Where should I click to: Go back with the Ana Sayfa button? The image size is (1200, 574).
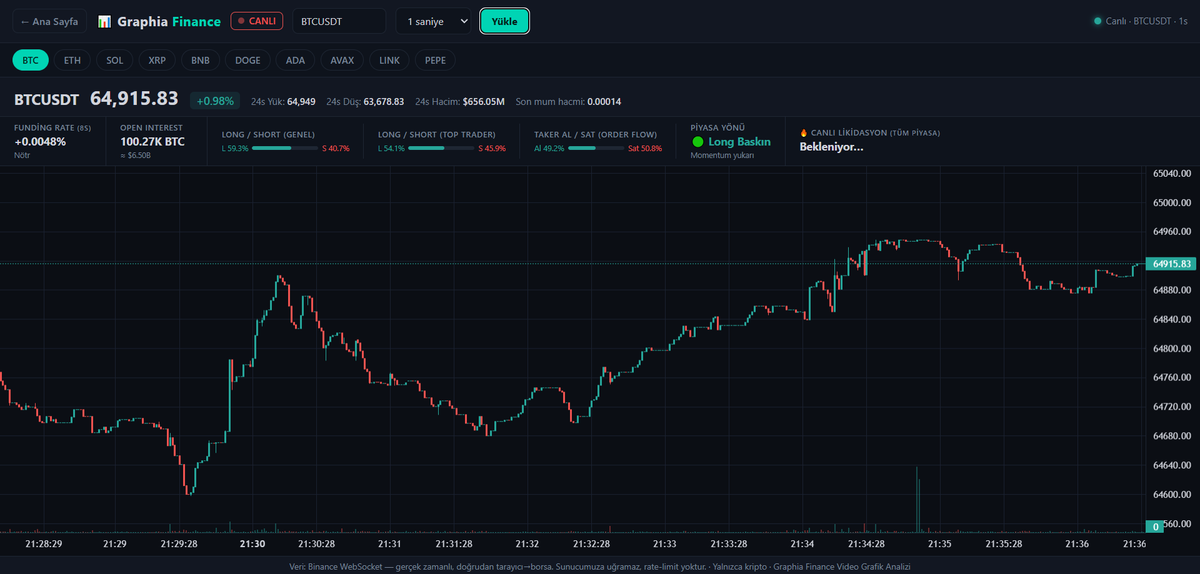point(50,21)
